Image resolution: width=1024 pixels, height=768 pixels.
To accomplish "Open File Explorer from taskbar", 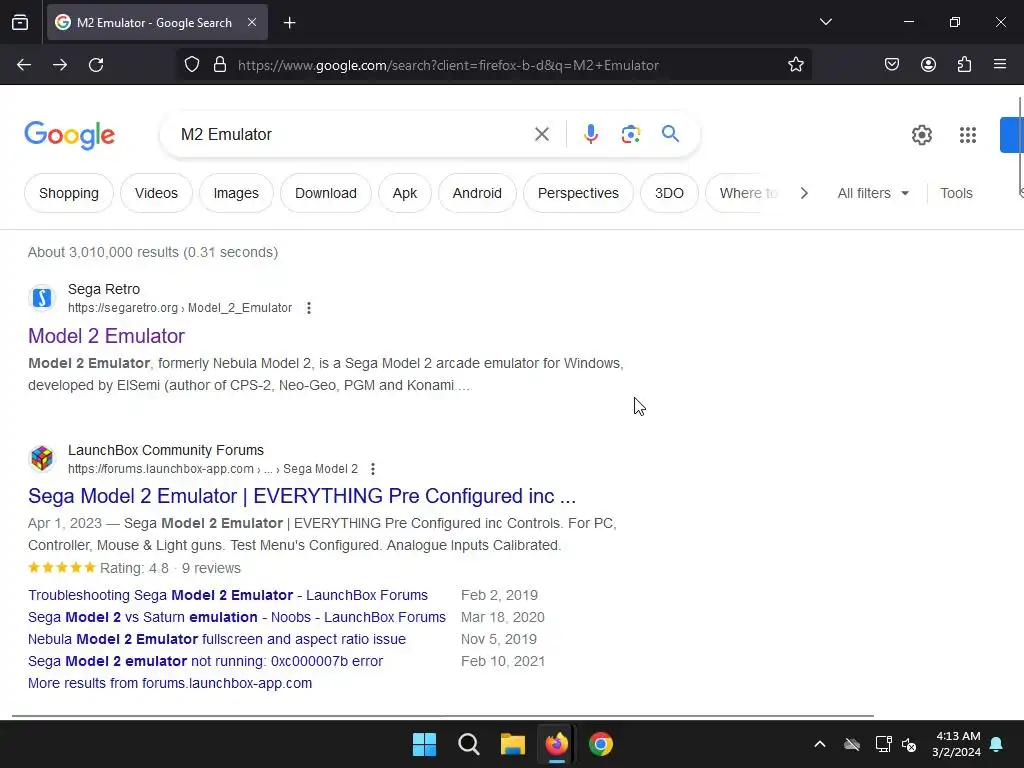I will click(513, 744).
